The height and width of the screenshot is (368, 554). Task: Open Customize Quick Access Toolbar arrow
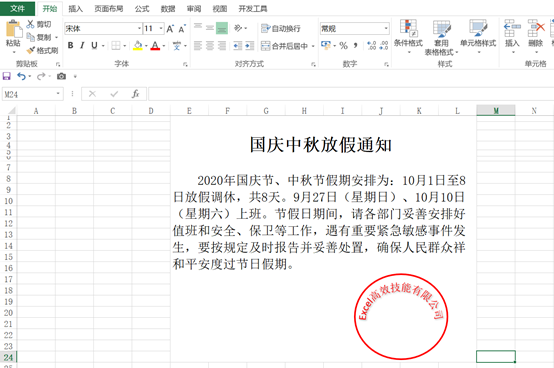[x=75, y=77]
